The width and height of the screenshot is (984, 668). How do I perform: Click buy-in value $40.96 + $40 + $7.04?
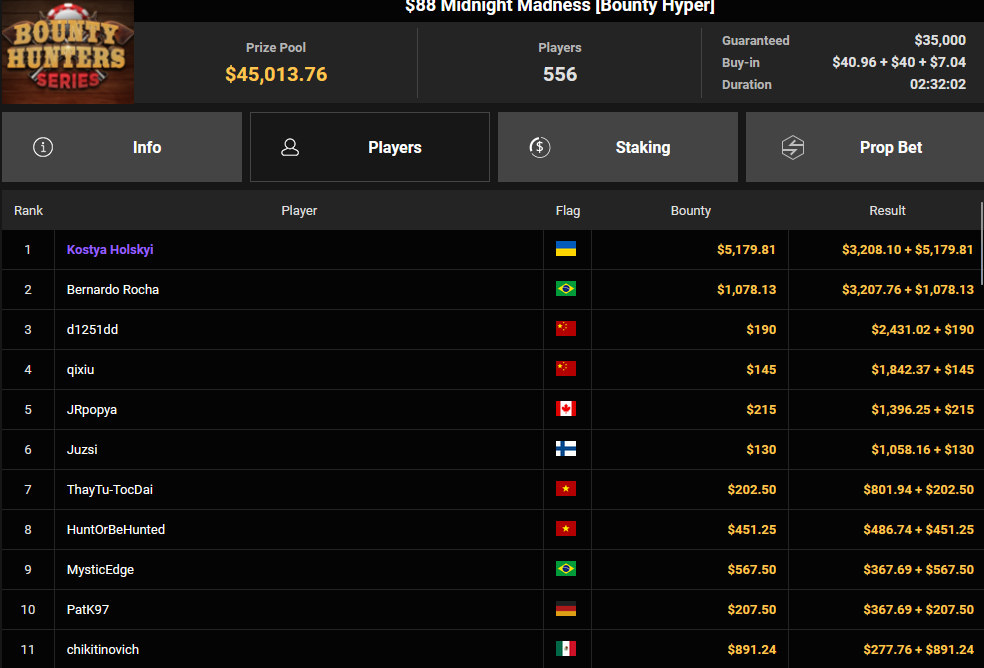(x=899, y=62)
